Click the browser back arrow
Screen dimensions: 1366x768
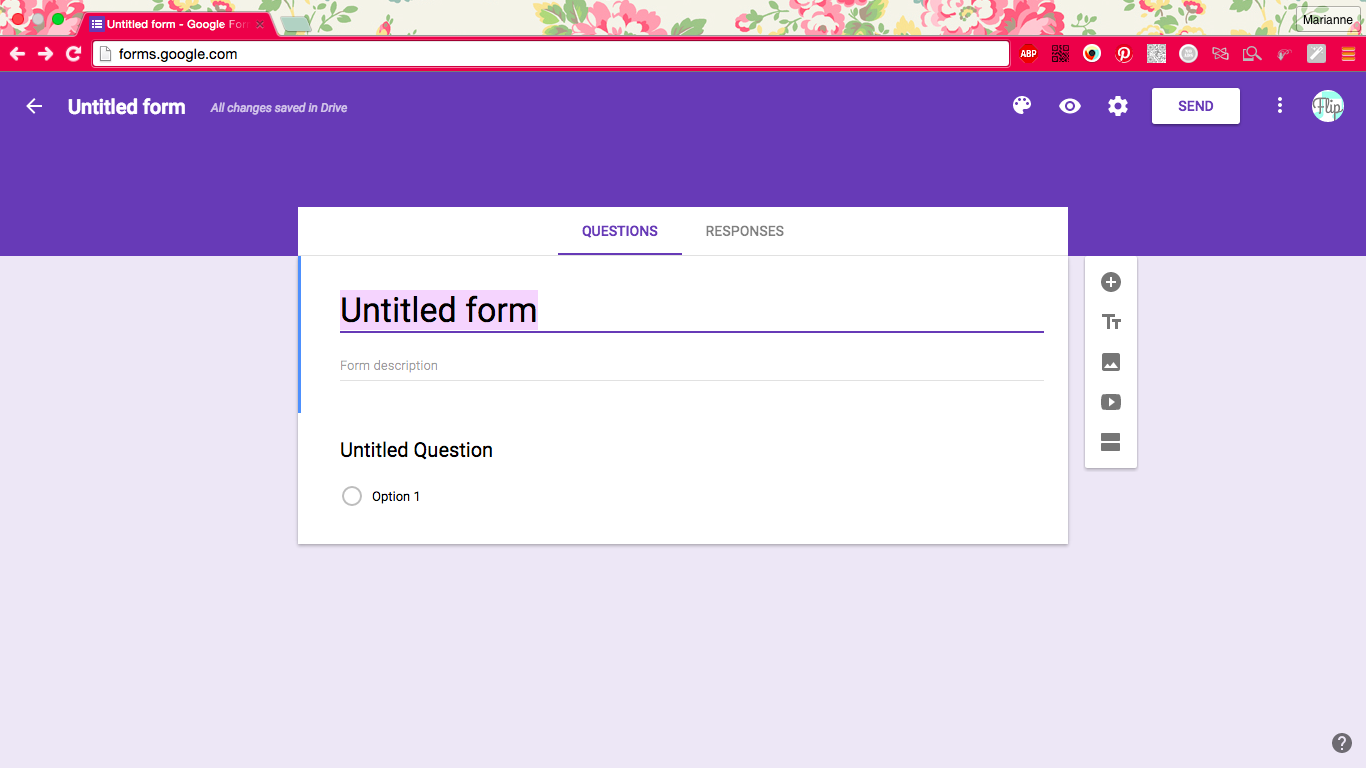(17, 54)
